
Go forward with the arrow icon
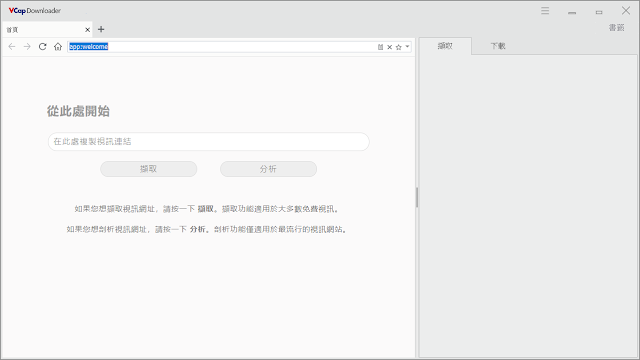27,47
